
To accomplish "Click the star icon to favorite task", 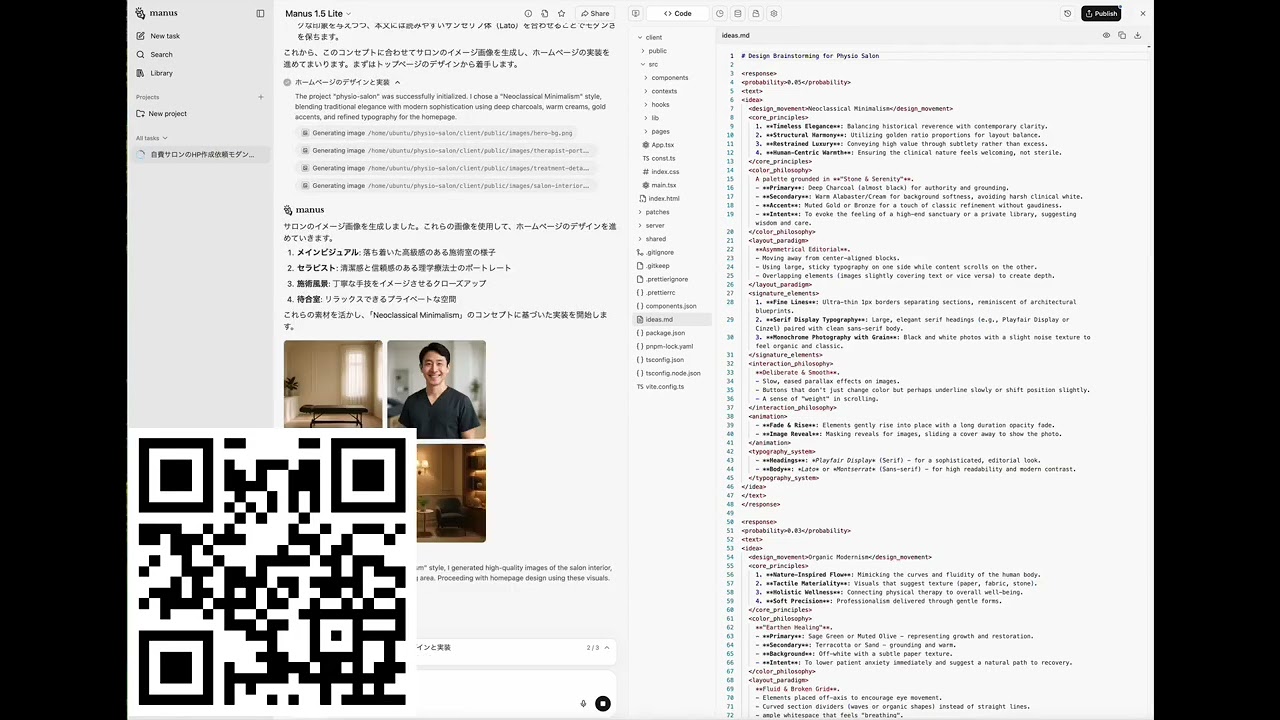I will [x=561, y=13].
